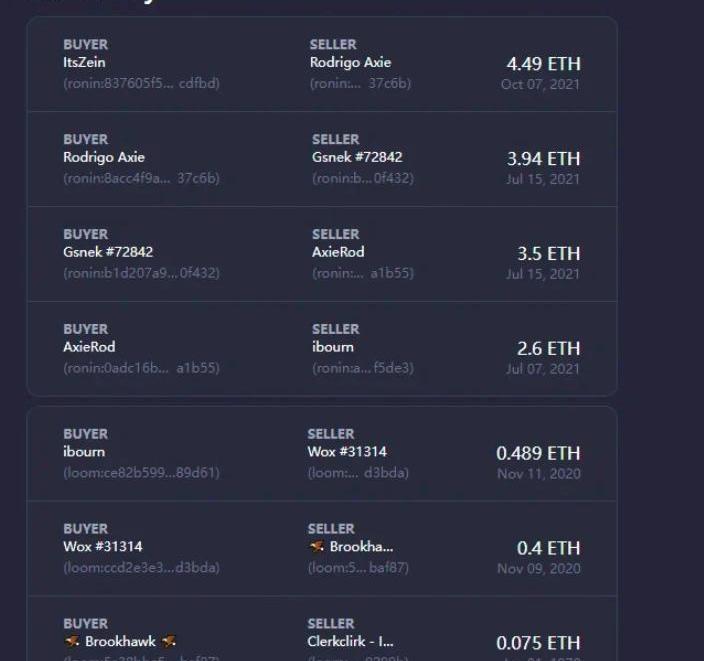The height and width of the screenshot is (661, 704).
Task: Select the 3.94 ETH transaction
Action: tap(543, 159)
